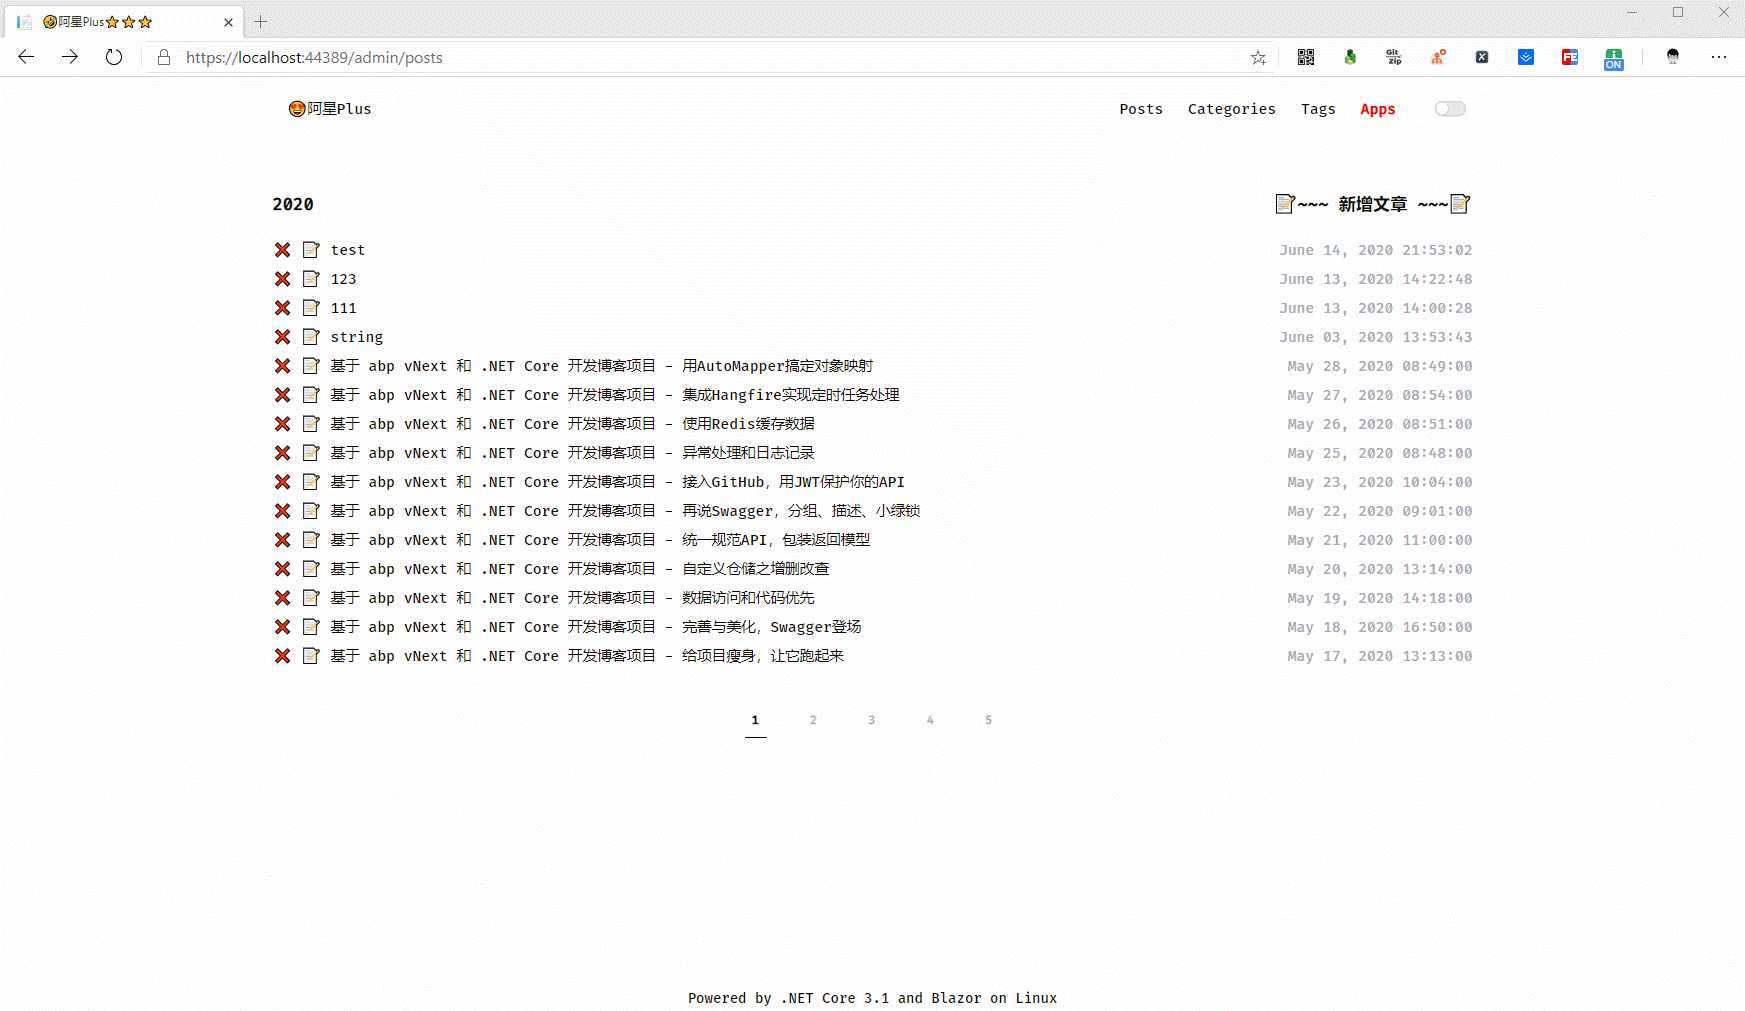Go to pagination page 5
The image size is (1745, 1011).
988,720
